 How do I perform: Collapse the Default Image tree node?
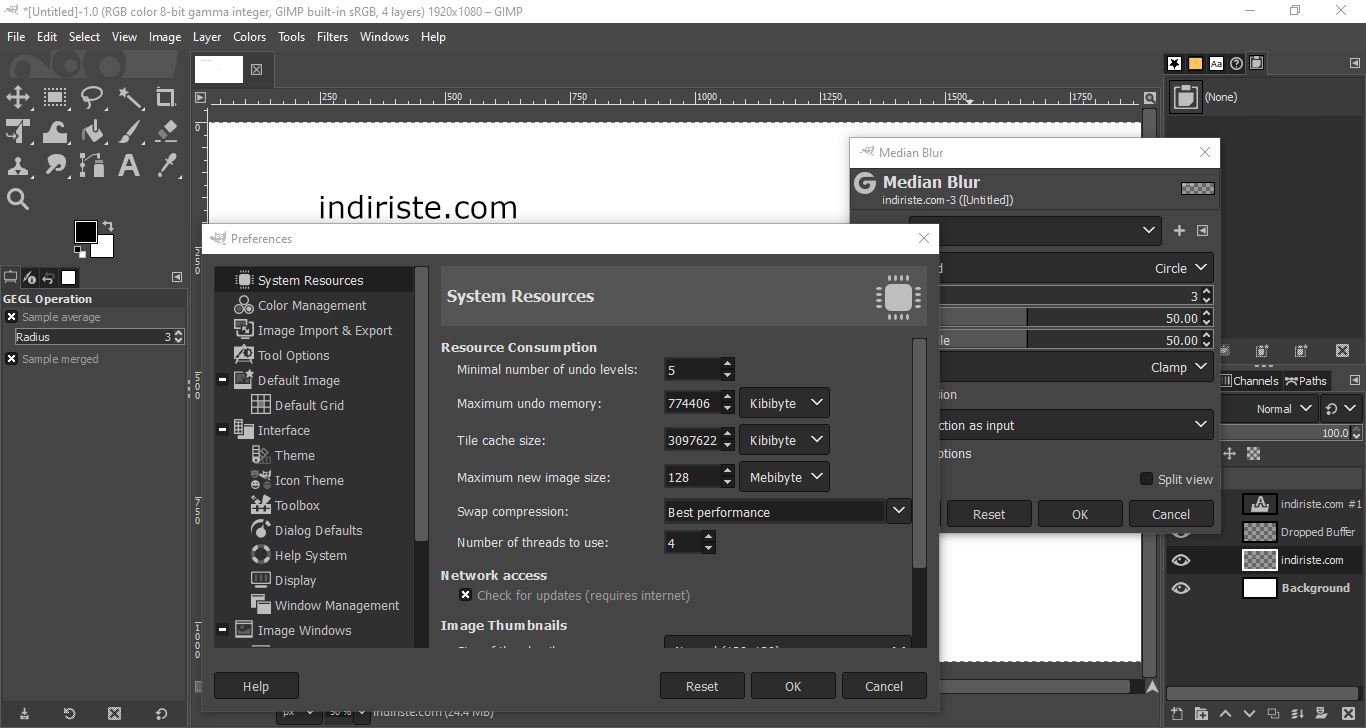pos(222,380)
